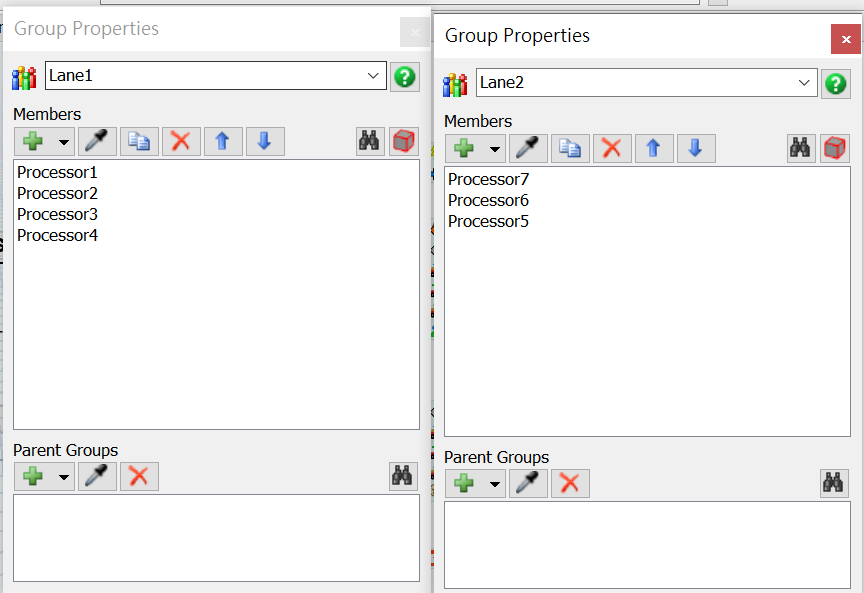Click the eyedropper sampler in Lane1 Members toolbar

[98, 141]
